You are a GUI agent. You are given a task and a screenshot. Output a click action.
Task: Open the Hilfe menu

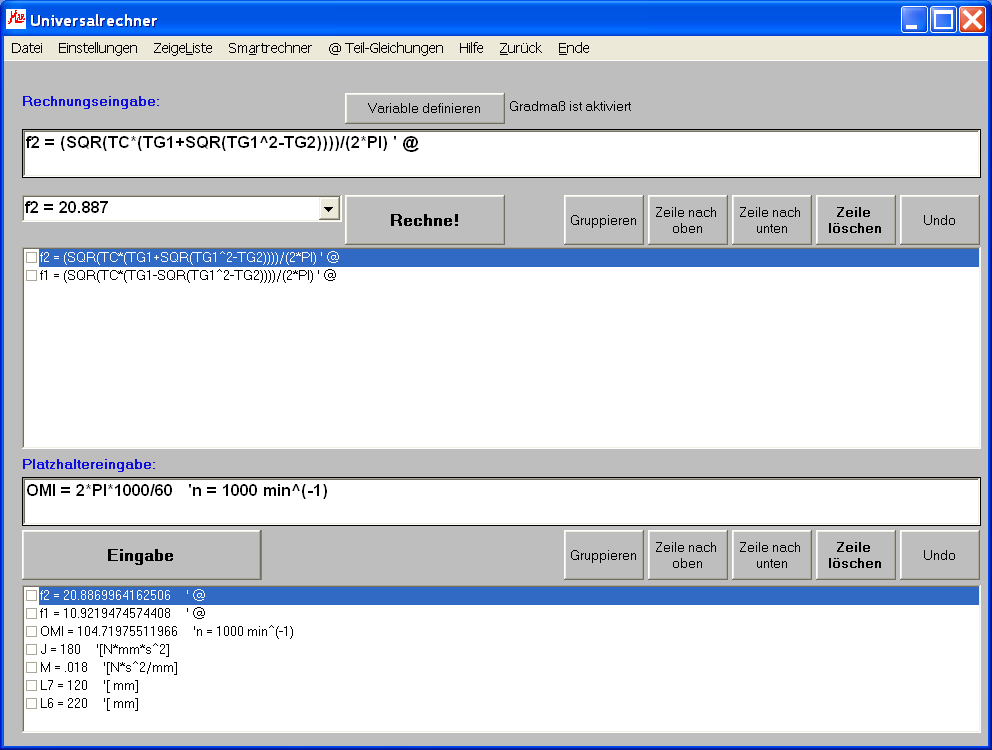pos(471,48)
